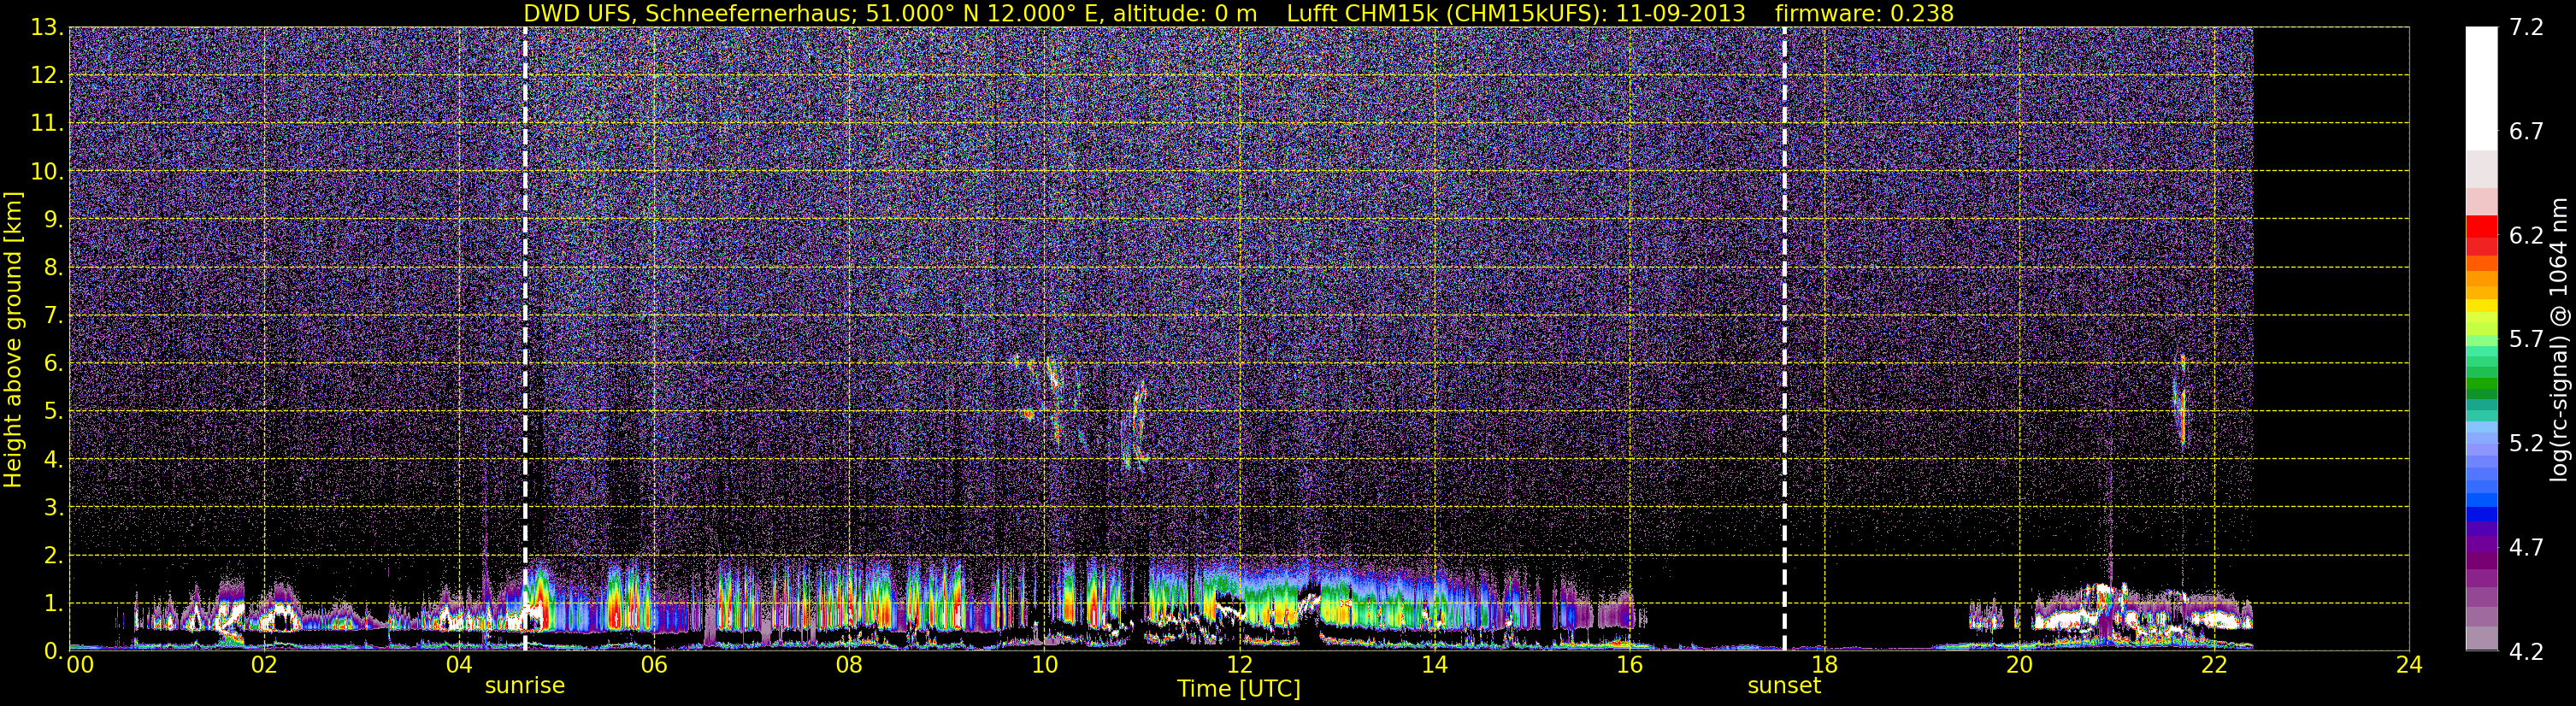Click the 'sunset' label below the time axis

click(1784, 686)
